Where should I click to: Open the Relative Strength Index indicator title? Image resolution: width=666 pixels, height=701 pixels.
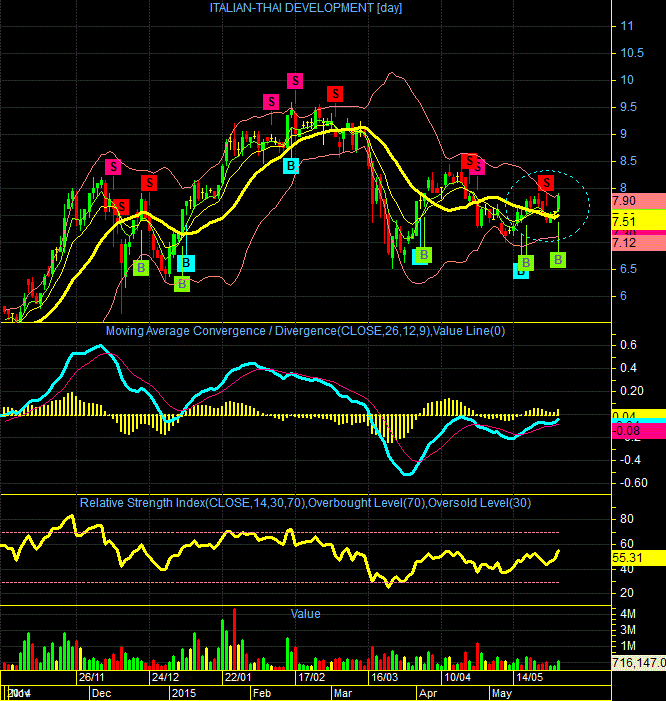305,503
